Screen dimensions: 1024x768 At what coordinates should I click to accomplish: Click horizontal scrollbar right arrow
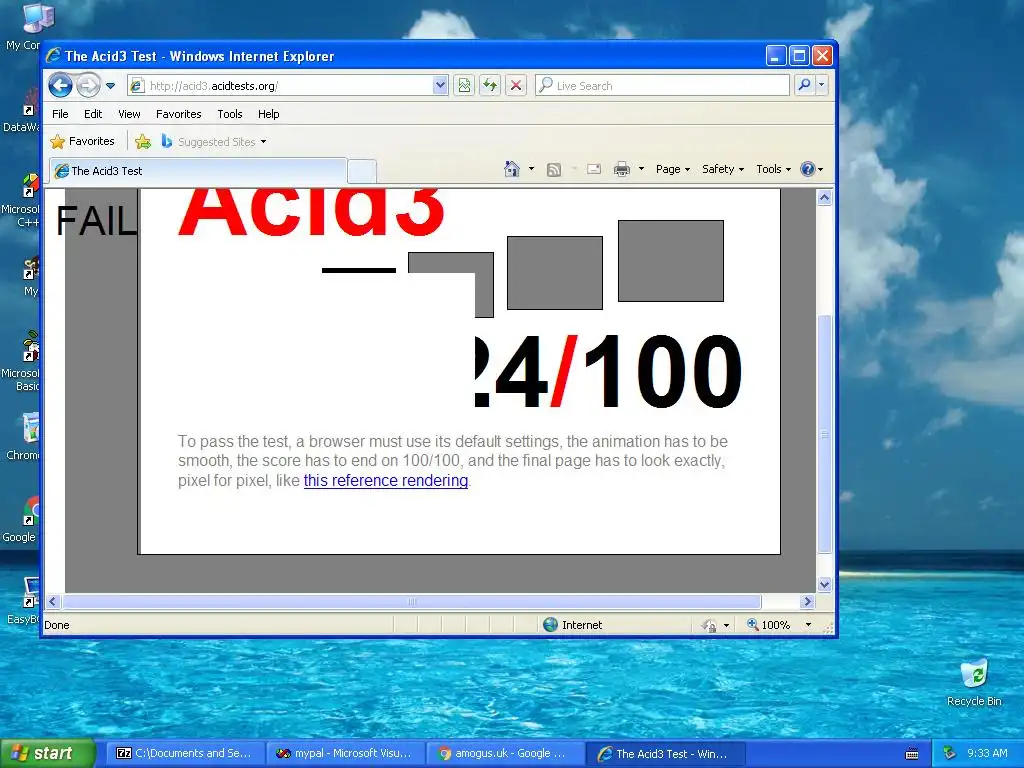tap(807, 601)
